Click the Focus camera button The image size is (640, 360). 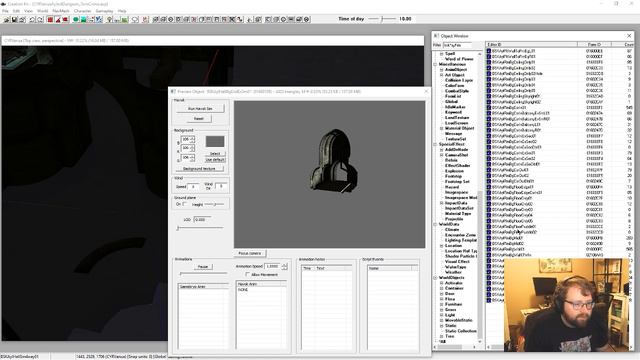[249, 253]
